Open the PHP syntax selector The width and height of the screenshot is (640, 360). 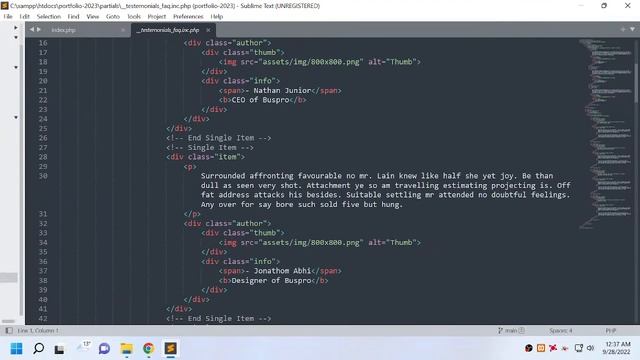[x=611, y=330]
